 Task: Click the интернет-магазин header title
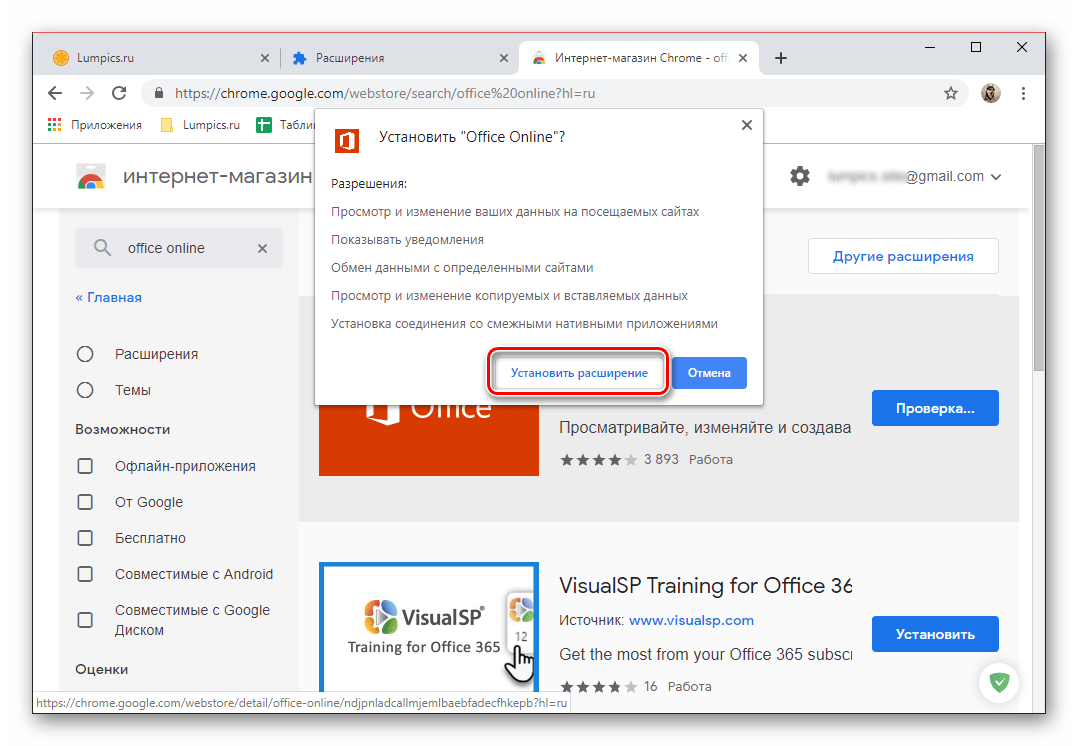217,176
